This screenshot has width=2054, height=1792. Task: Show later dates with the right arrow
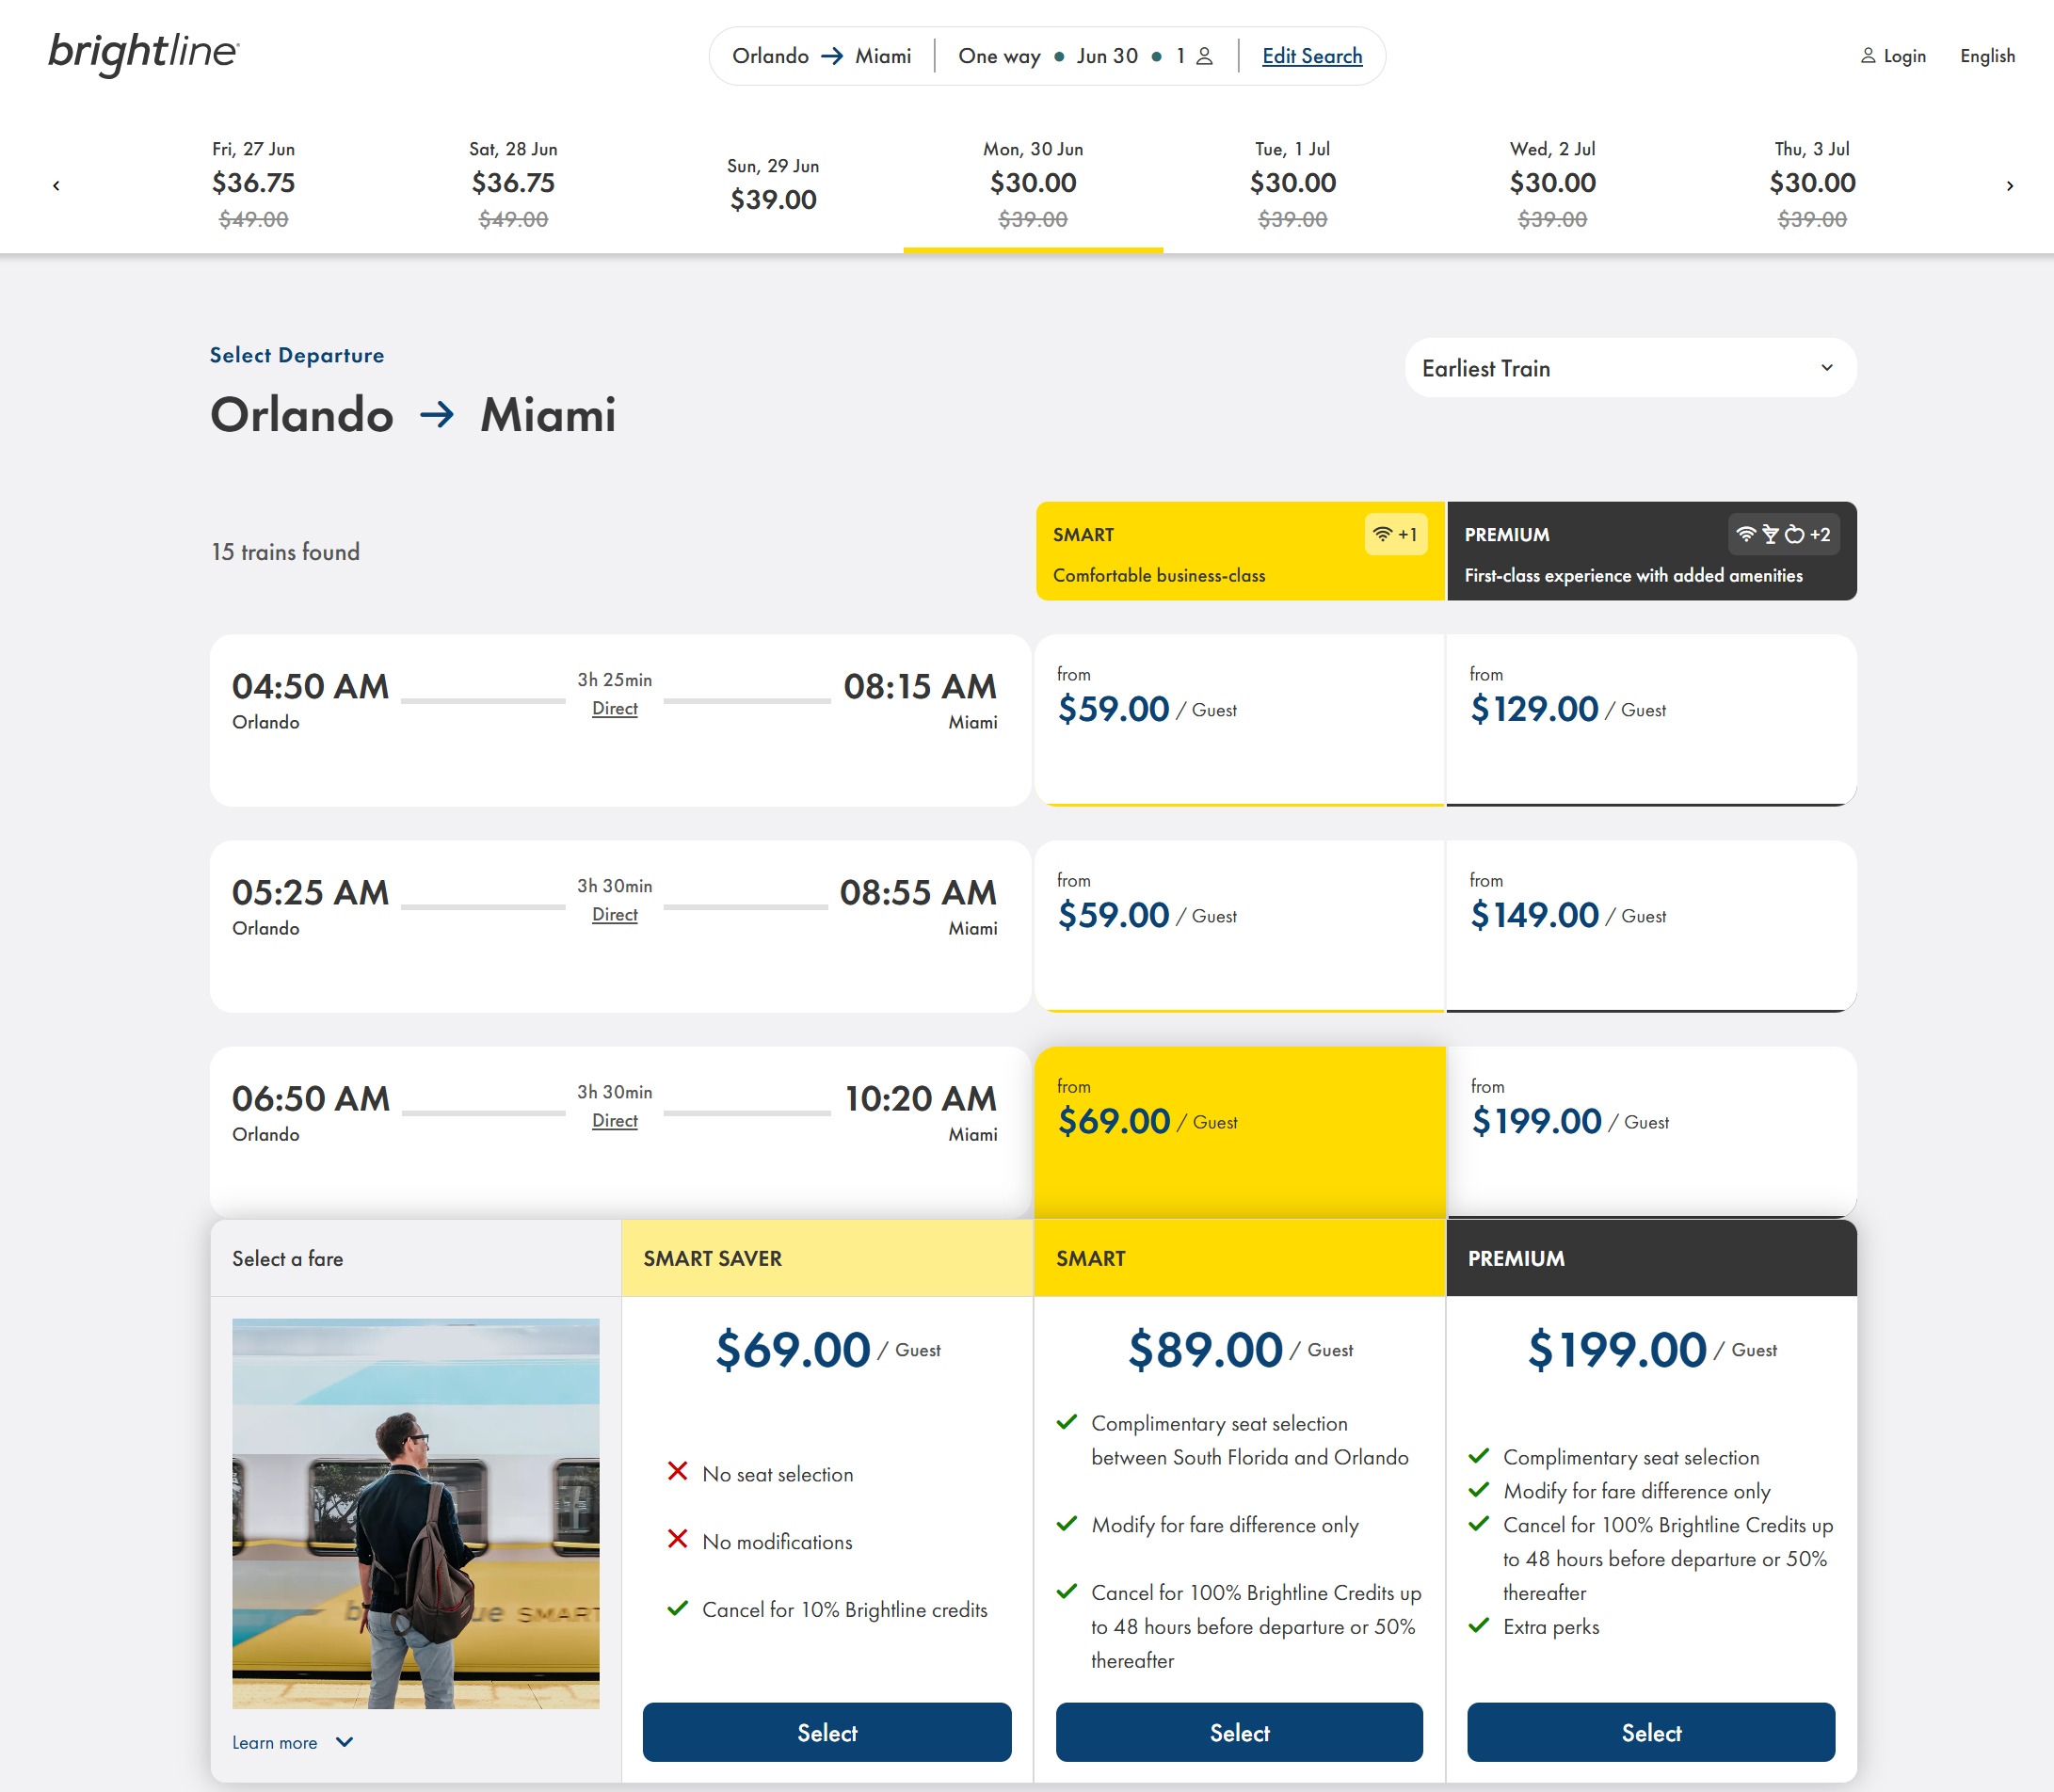[x=2009, y=186]
